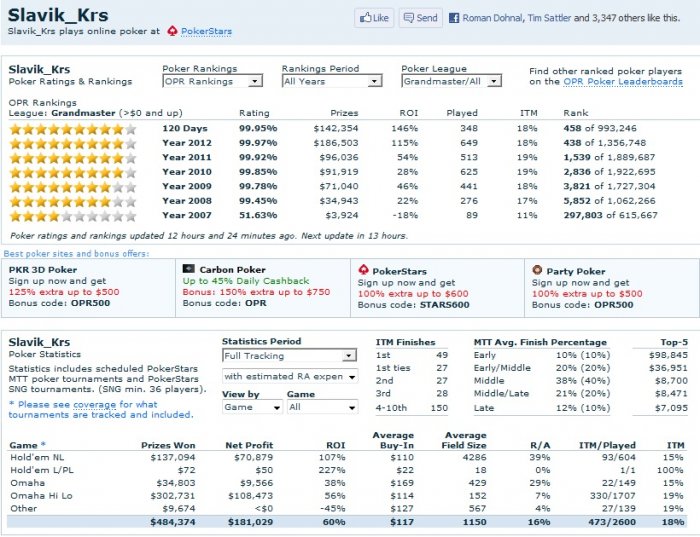Image resolution: width=700 pixels, height=537 pixels.
Task: Click the Omaha Hi Lo prizes $302,731
Action: (173, 495)
